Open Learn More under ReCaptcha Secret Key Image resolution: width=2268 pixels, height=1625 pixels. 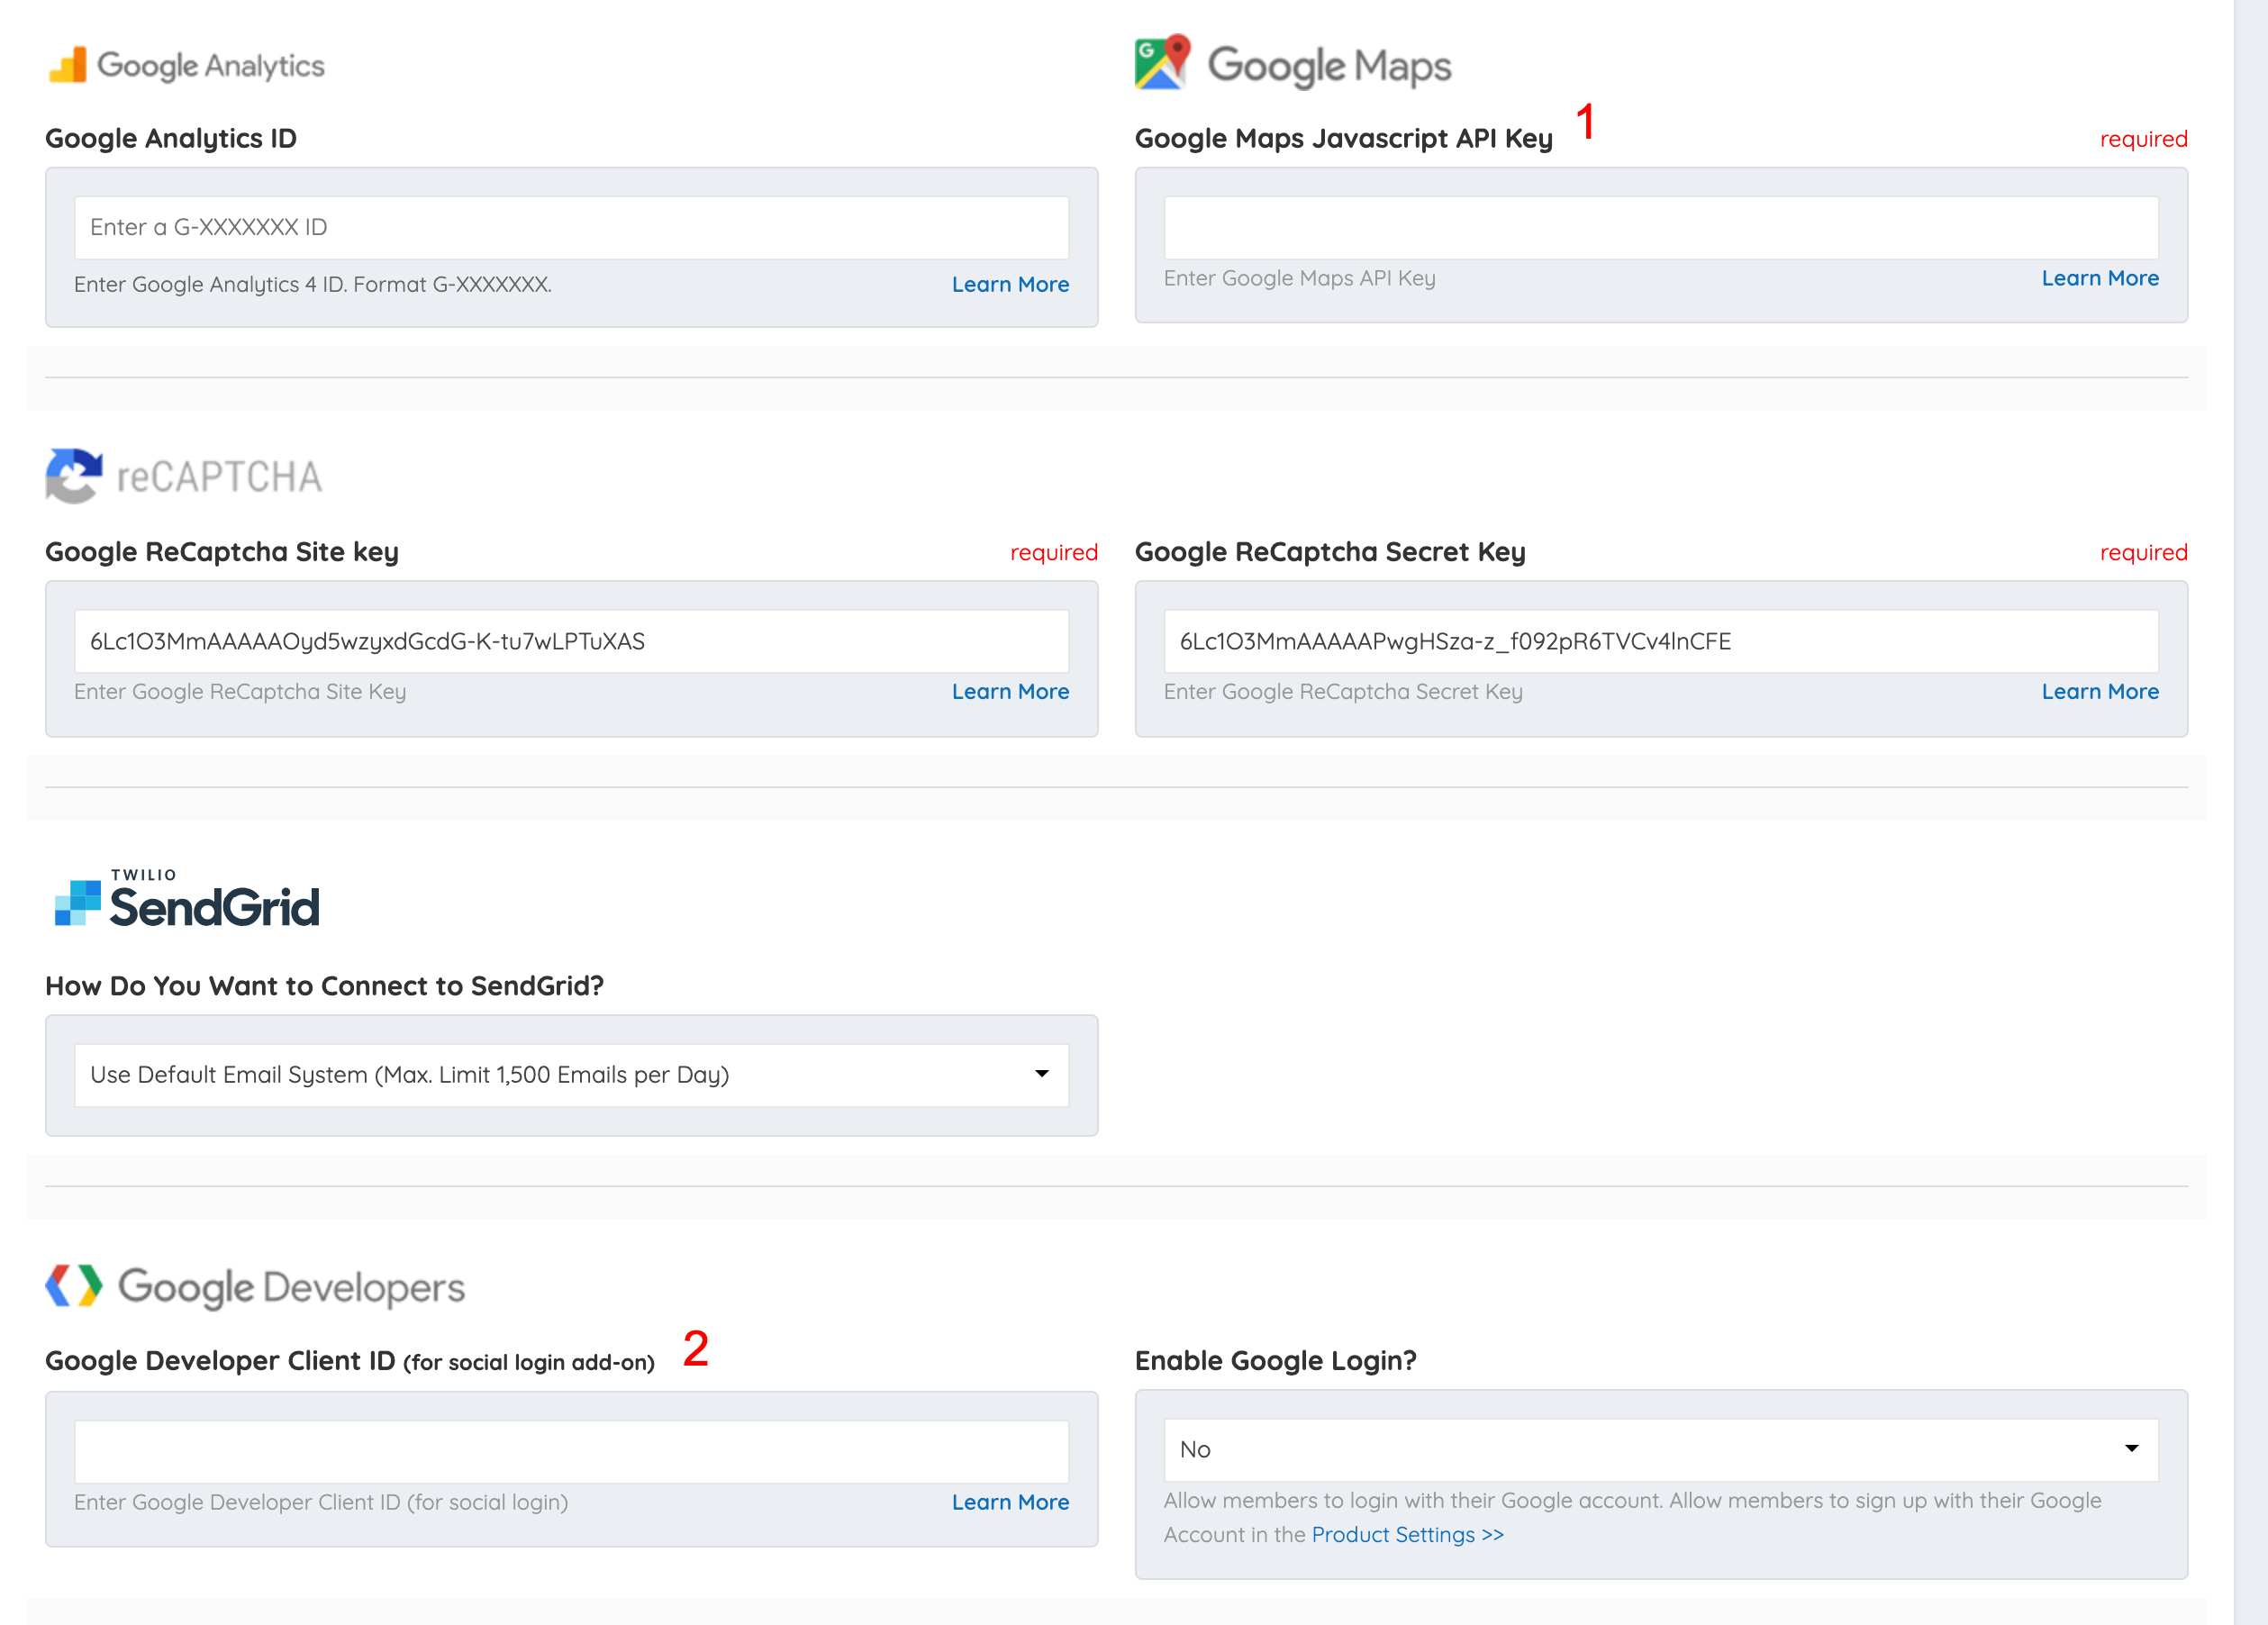coord(2099,692)
